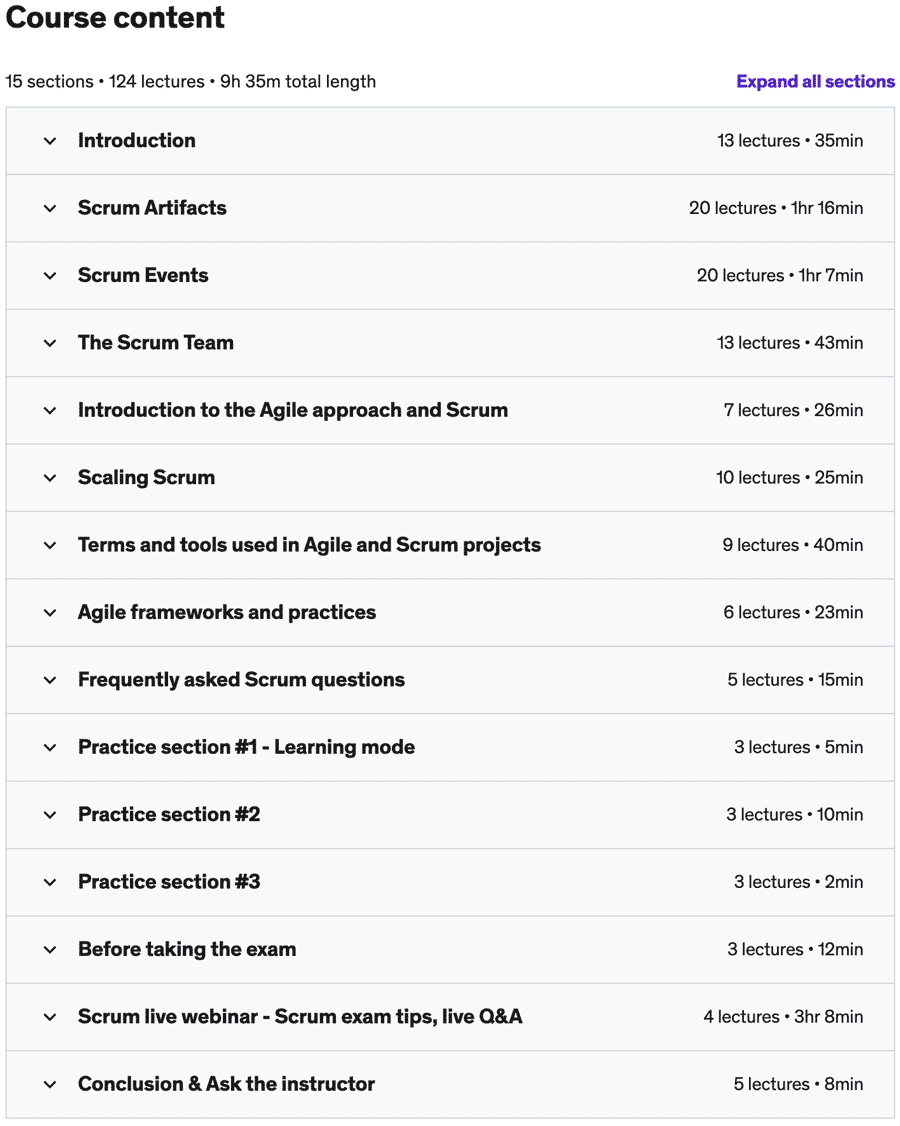Open Introduction to the Agile approach section title
900x1126 pixels.
click(x=292, y=410)
